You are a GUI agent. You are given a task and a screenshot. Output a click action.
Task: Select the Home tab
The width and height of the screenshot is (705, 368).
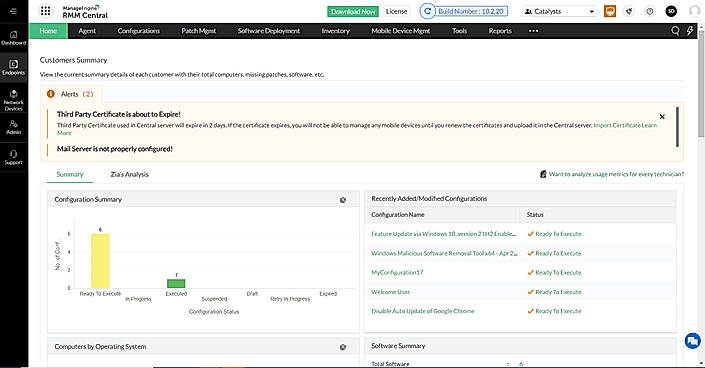(48, 31)
